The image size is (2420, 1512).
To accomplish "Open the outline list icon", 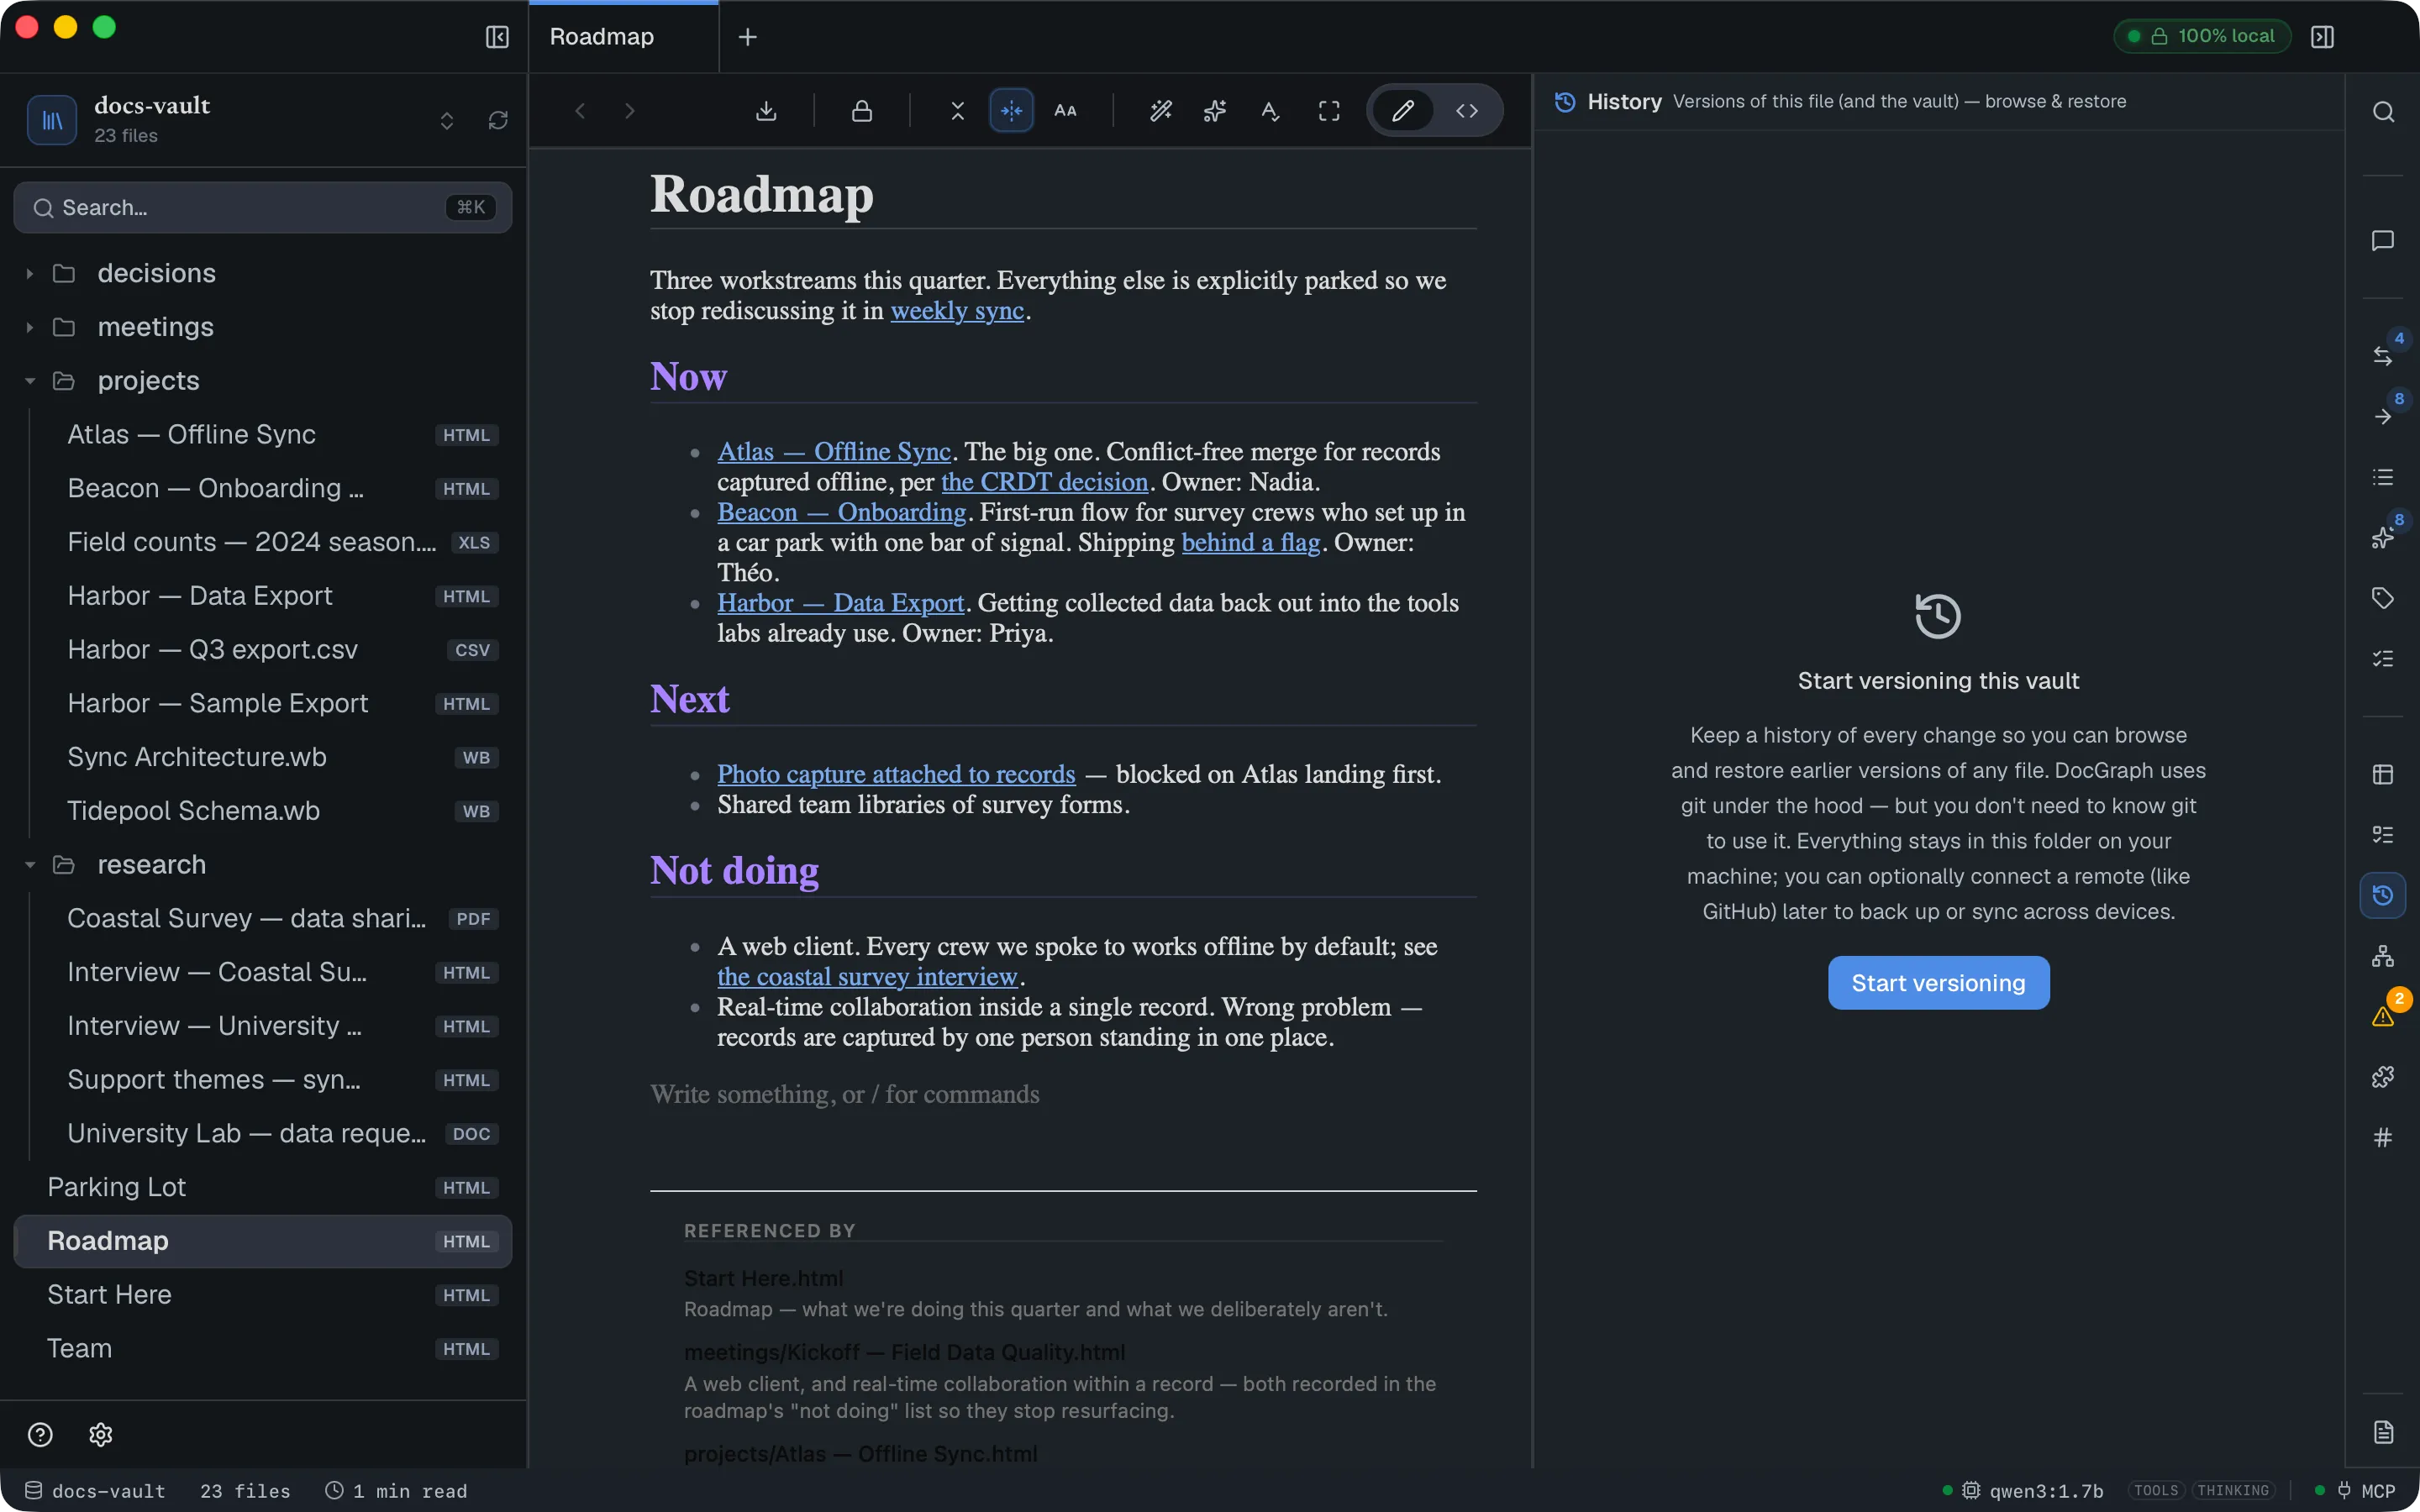I will 2383,477.
